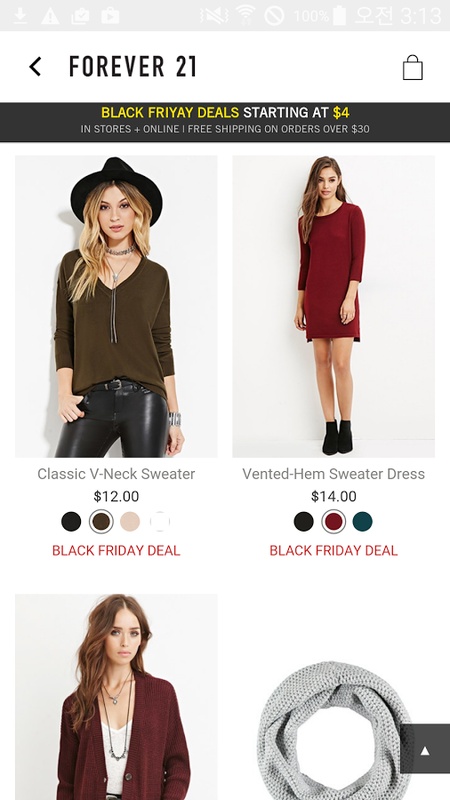
Task: Select black swatch for Sweater Dress
Action: pyautogui.click(x=304, y=521)
